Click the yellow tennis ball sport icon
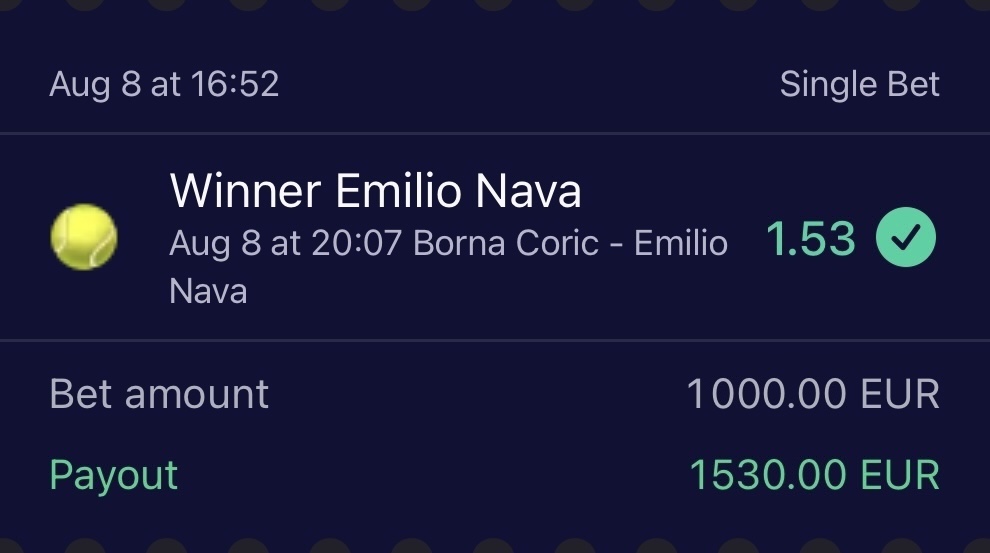 pos(84,238)
